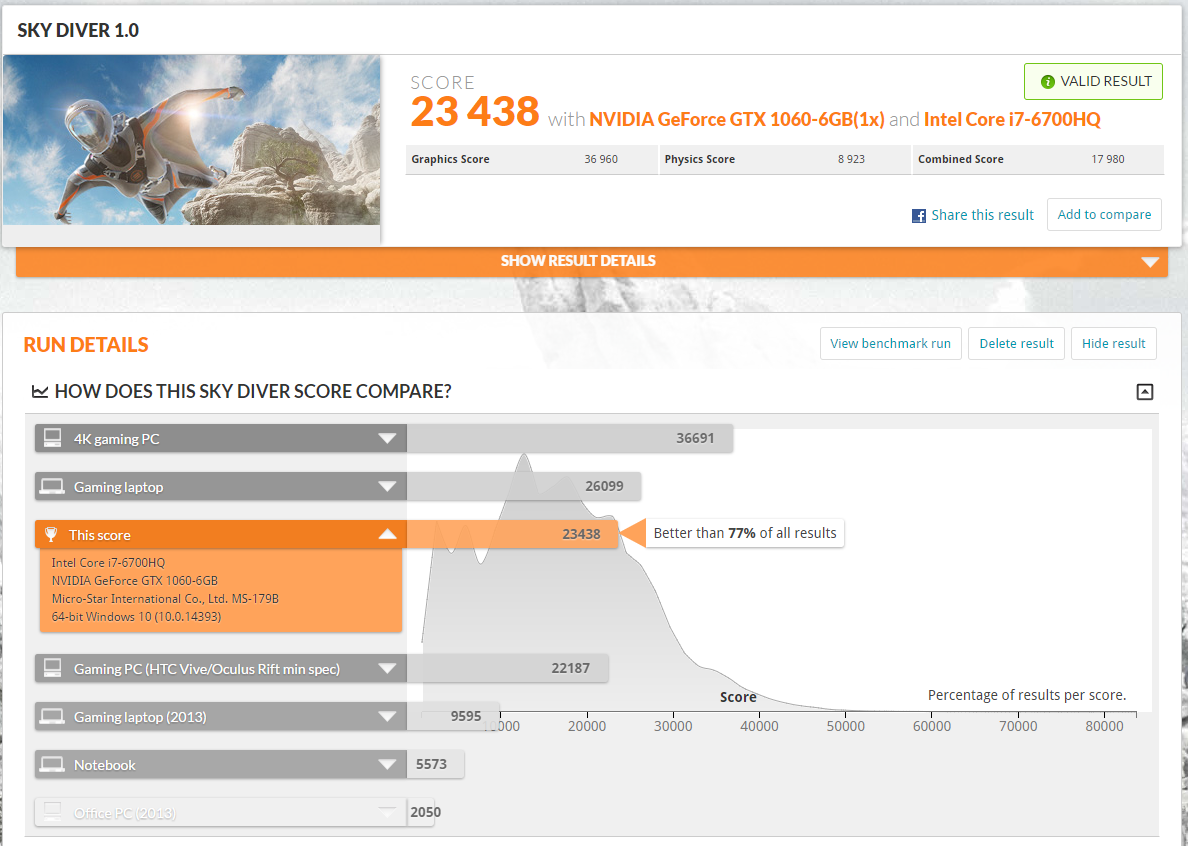Expand the 4K gaming PC row

220,439
